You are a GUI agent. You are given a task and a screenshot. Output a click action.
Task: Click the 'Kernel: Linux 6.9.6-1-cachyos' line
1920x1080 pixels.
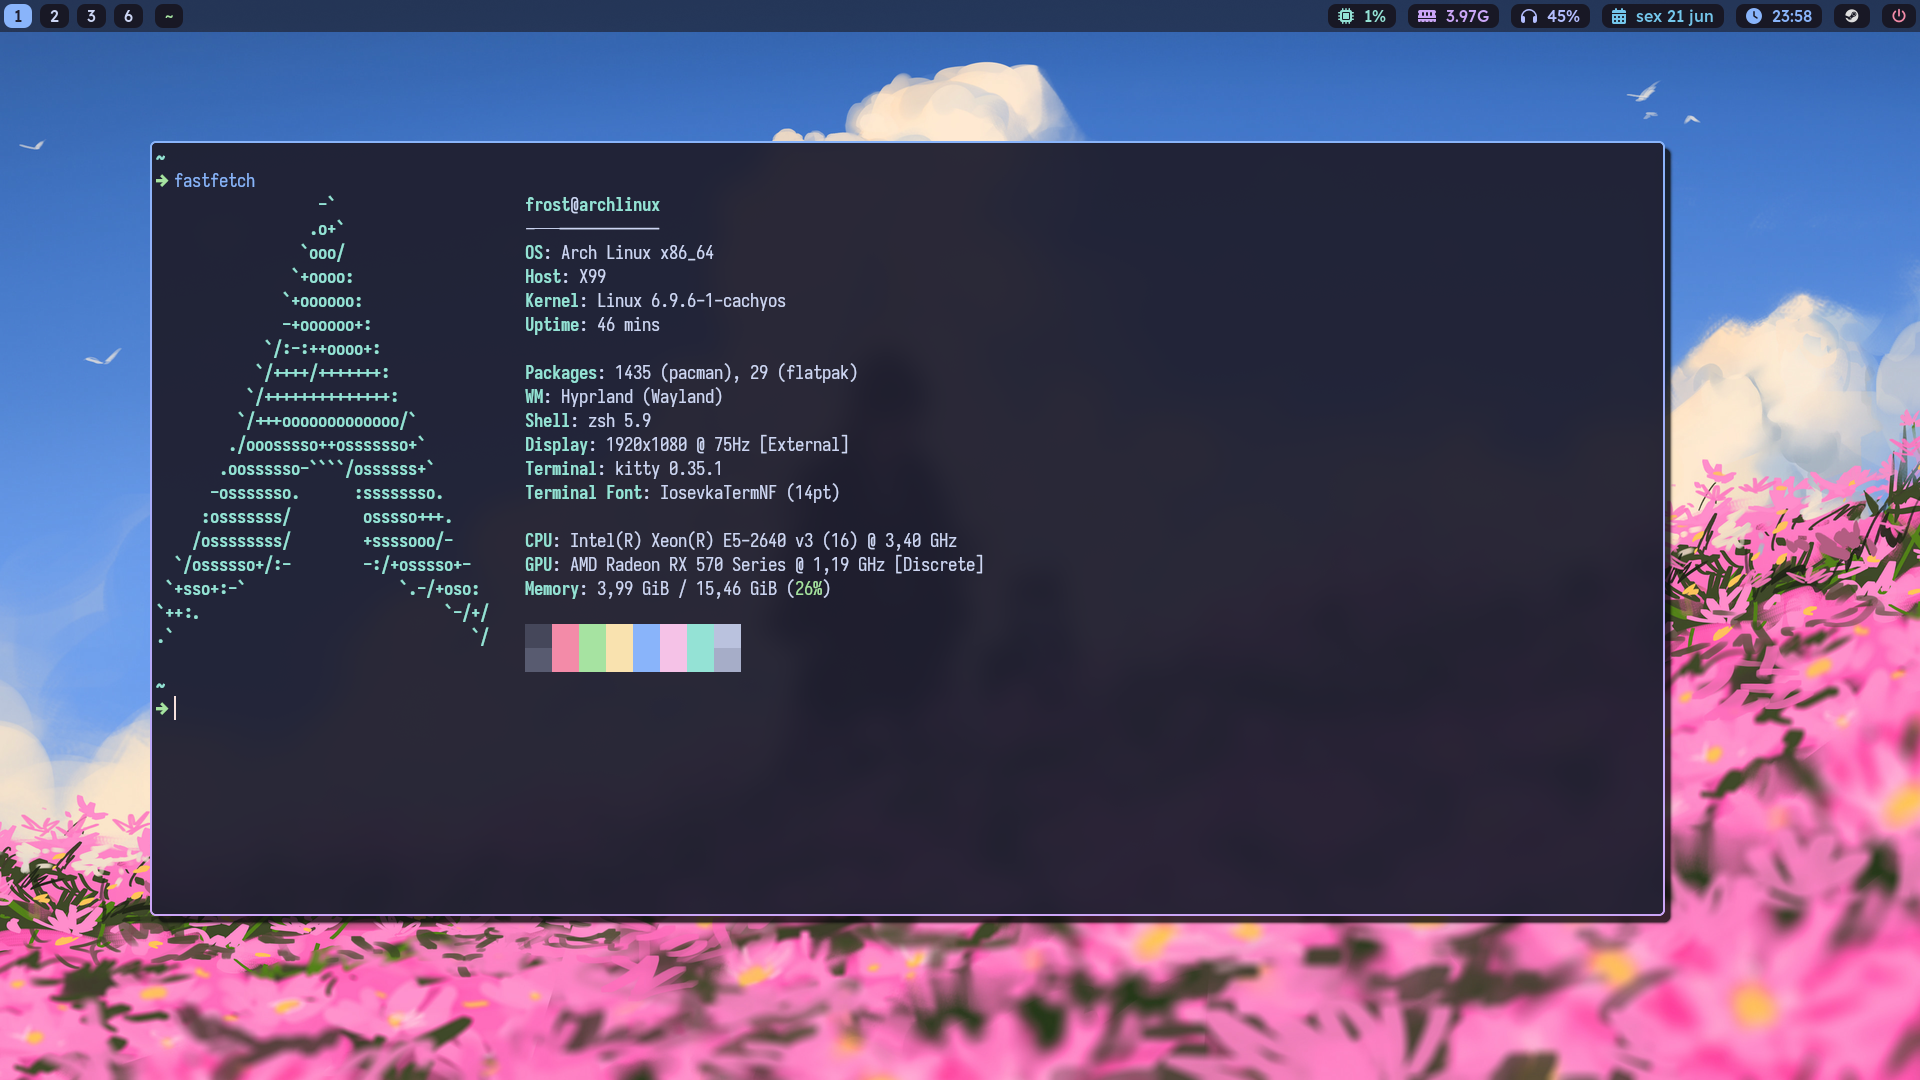click(x=655, y=301)
